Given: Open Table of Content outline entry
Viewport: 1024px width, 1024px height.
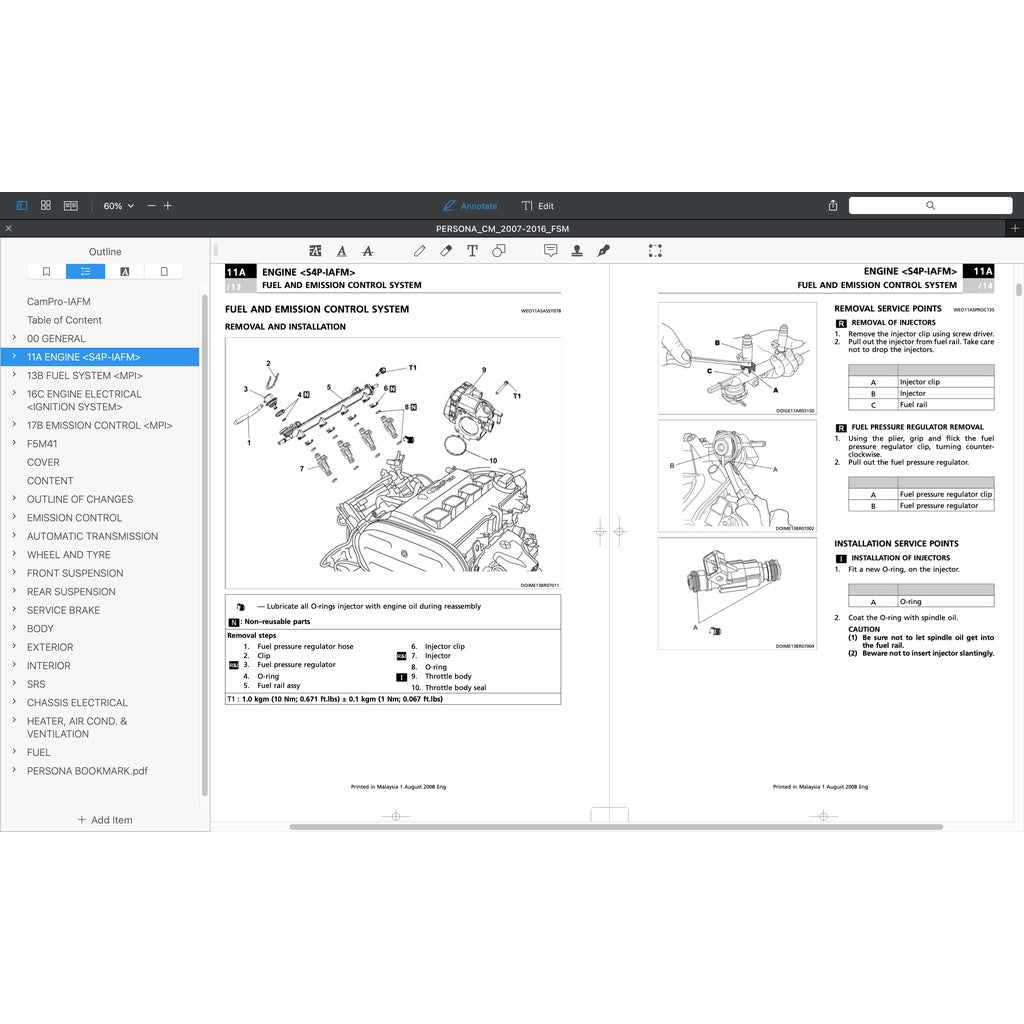Looking at the screenshot, I should 64,320.
